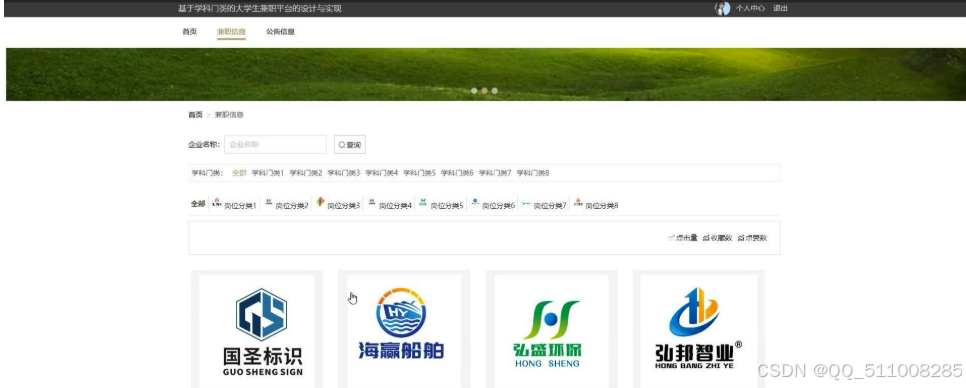Open the 弘邦智业 company card
This screenshot has width=966, height=388.
pos(699,329)
